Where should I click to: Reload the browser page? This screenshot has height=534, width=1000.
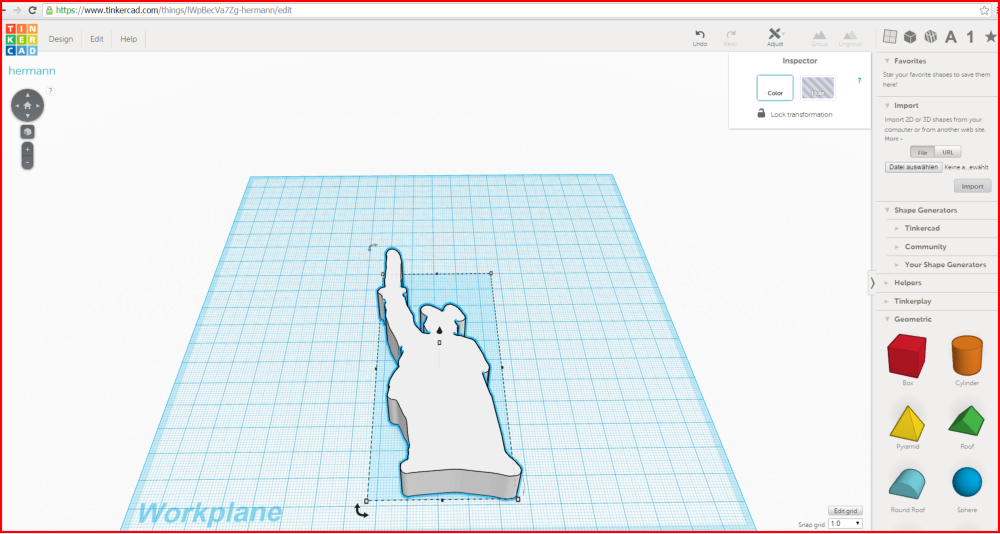click(x=33, y=11)
